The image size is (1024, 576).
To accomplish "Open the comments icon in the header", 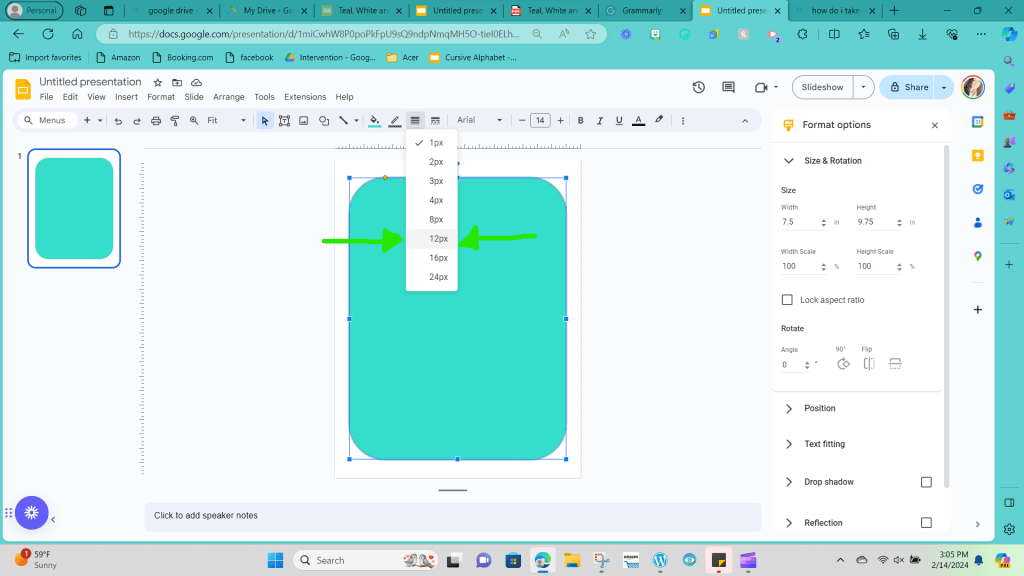I will [728, 87].
